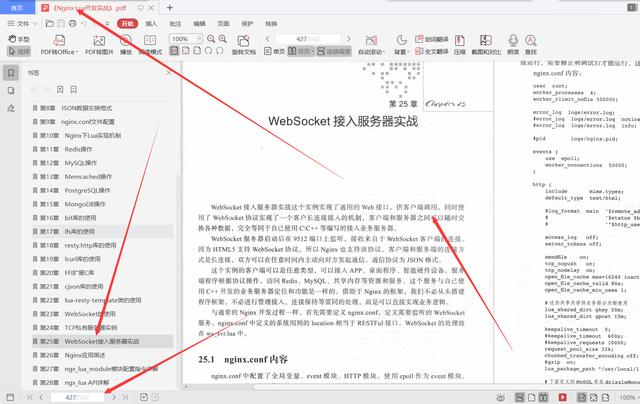Jump to last page in status bar

coord(125,397)
